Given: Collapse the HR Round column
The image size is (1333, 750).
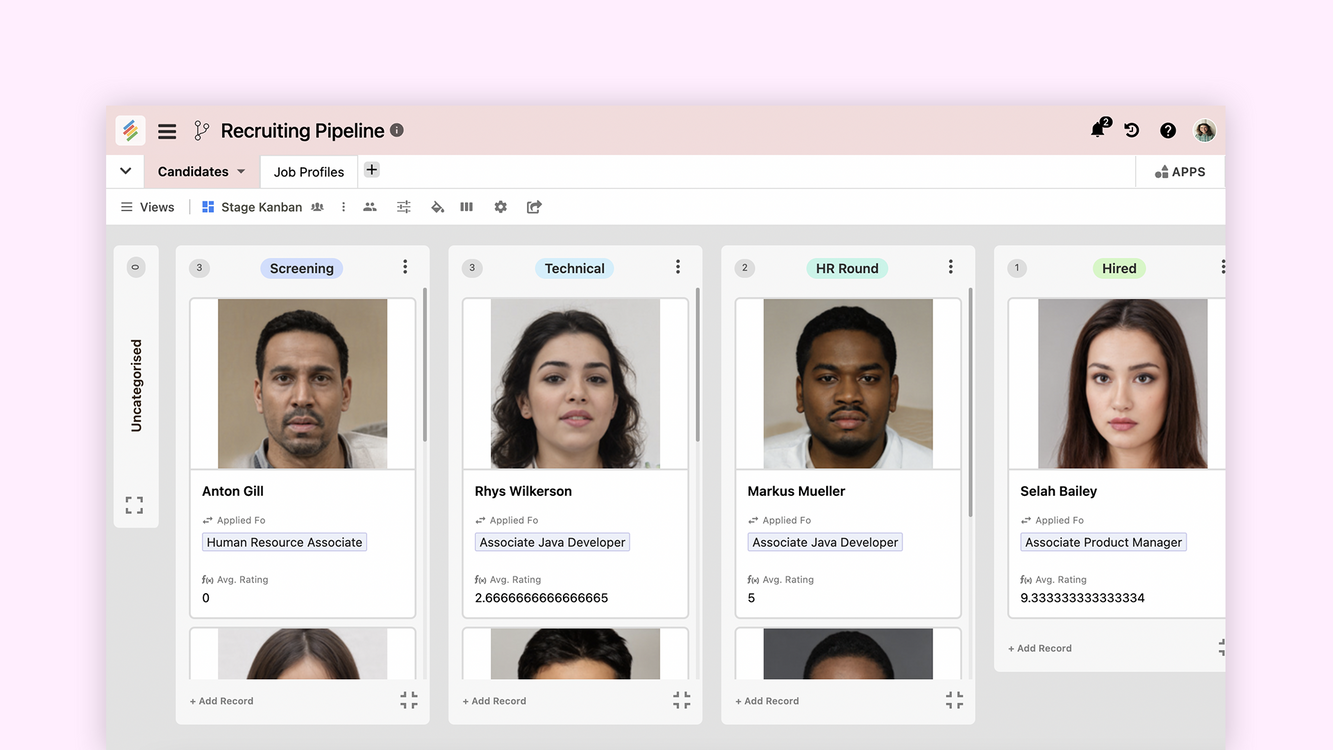Looking at the screenshot, I should coord(954,700).
